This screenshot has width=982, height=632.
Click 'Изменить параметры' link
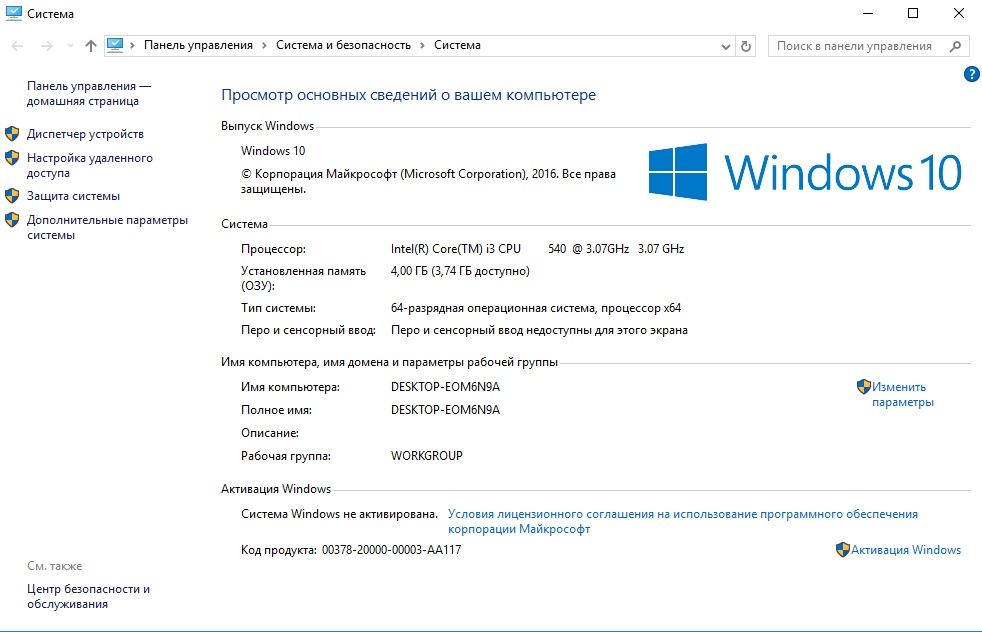[902, 394]
